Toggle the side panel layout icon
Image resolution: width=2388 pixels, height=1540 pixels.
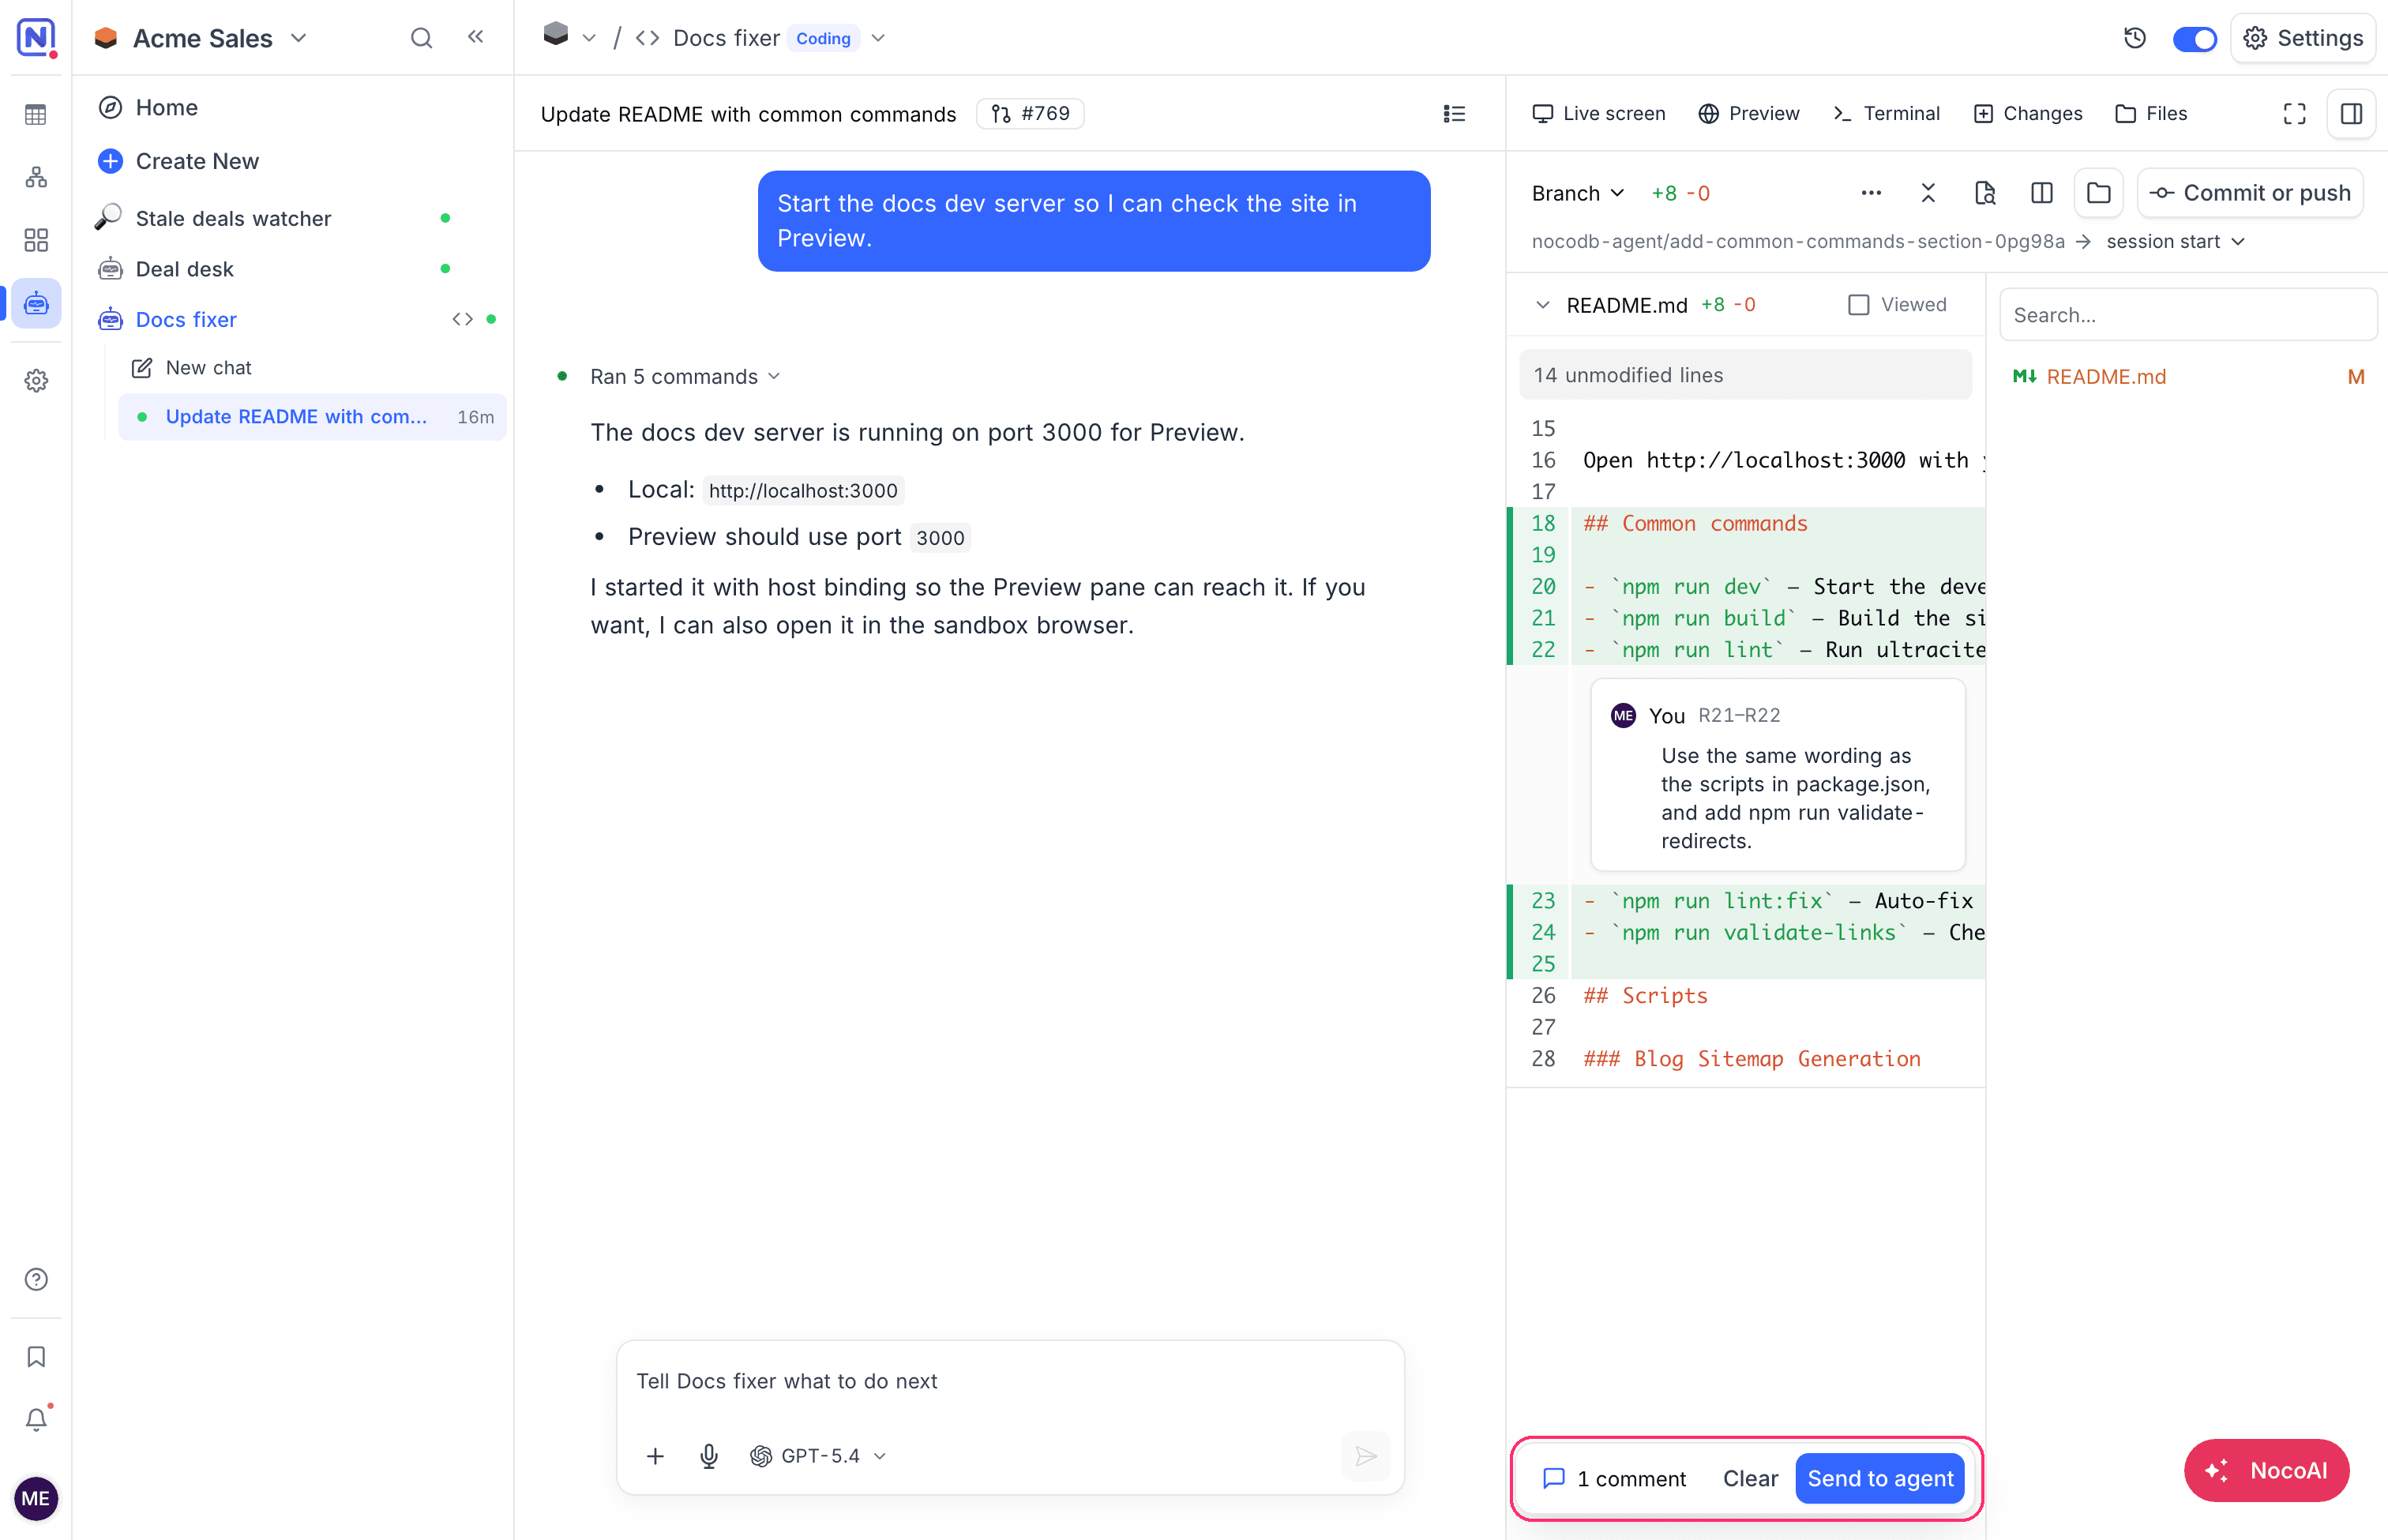[2351, 114]
